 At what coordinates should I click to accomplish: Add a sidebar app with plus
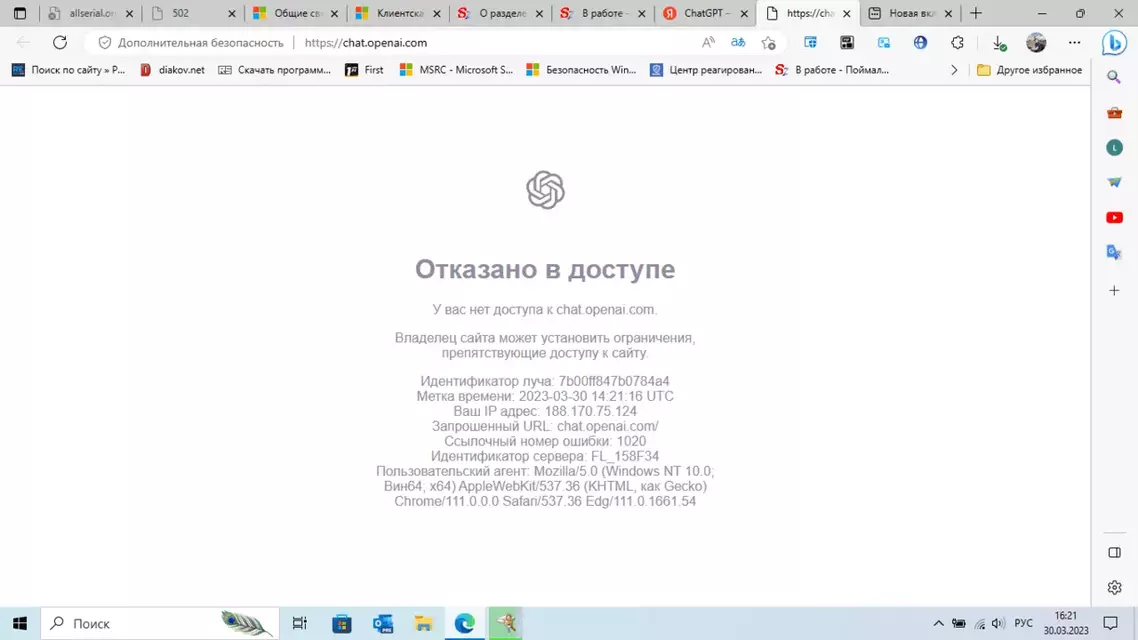pyautogui.click(x=1114, y=290)
